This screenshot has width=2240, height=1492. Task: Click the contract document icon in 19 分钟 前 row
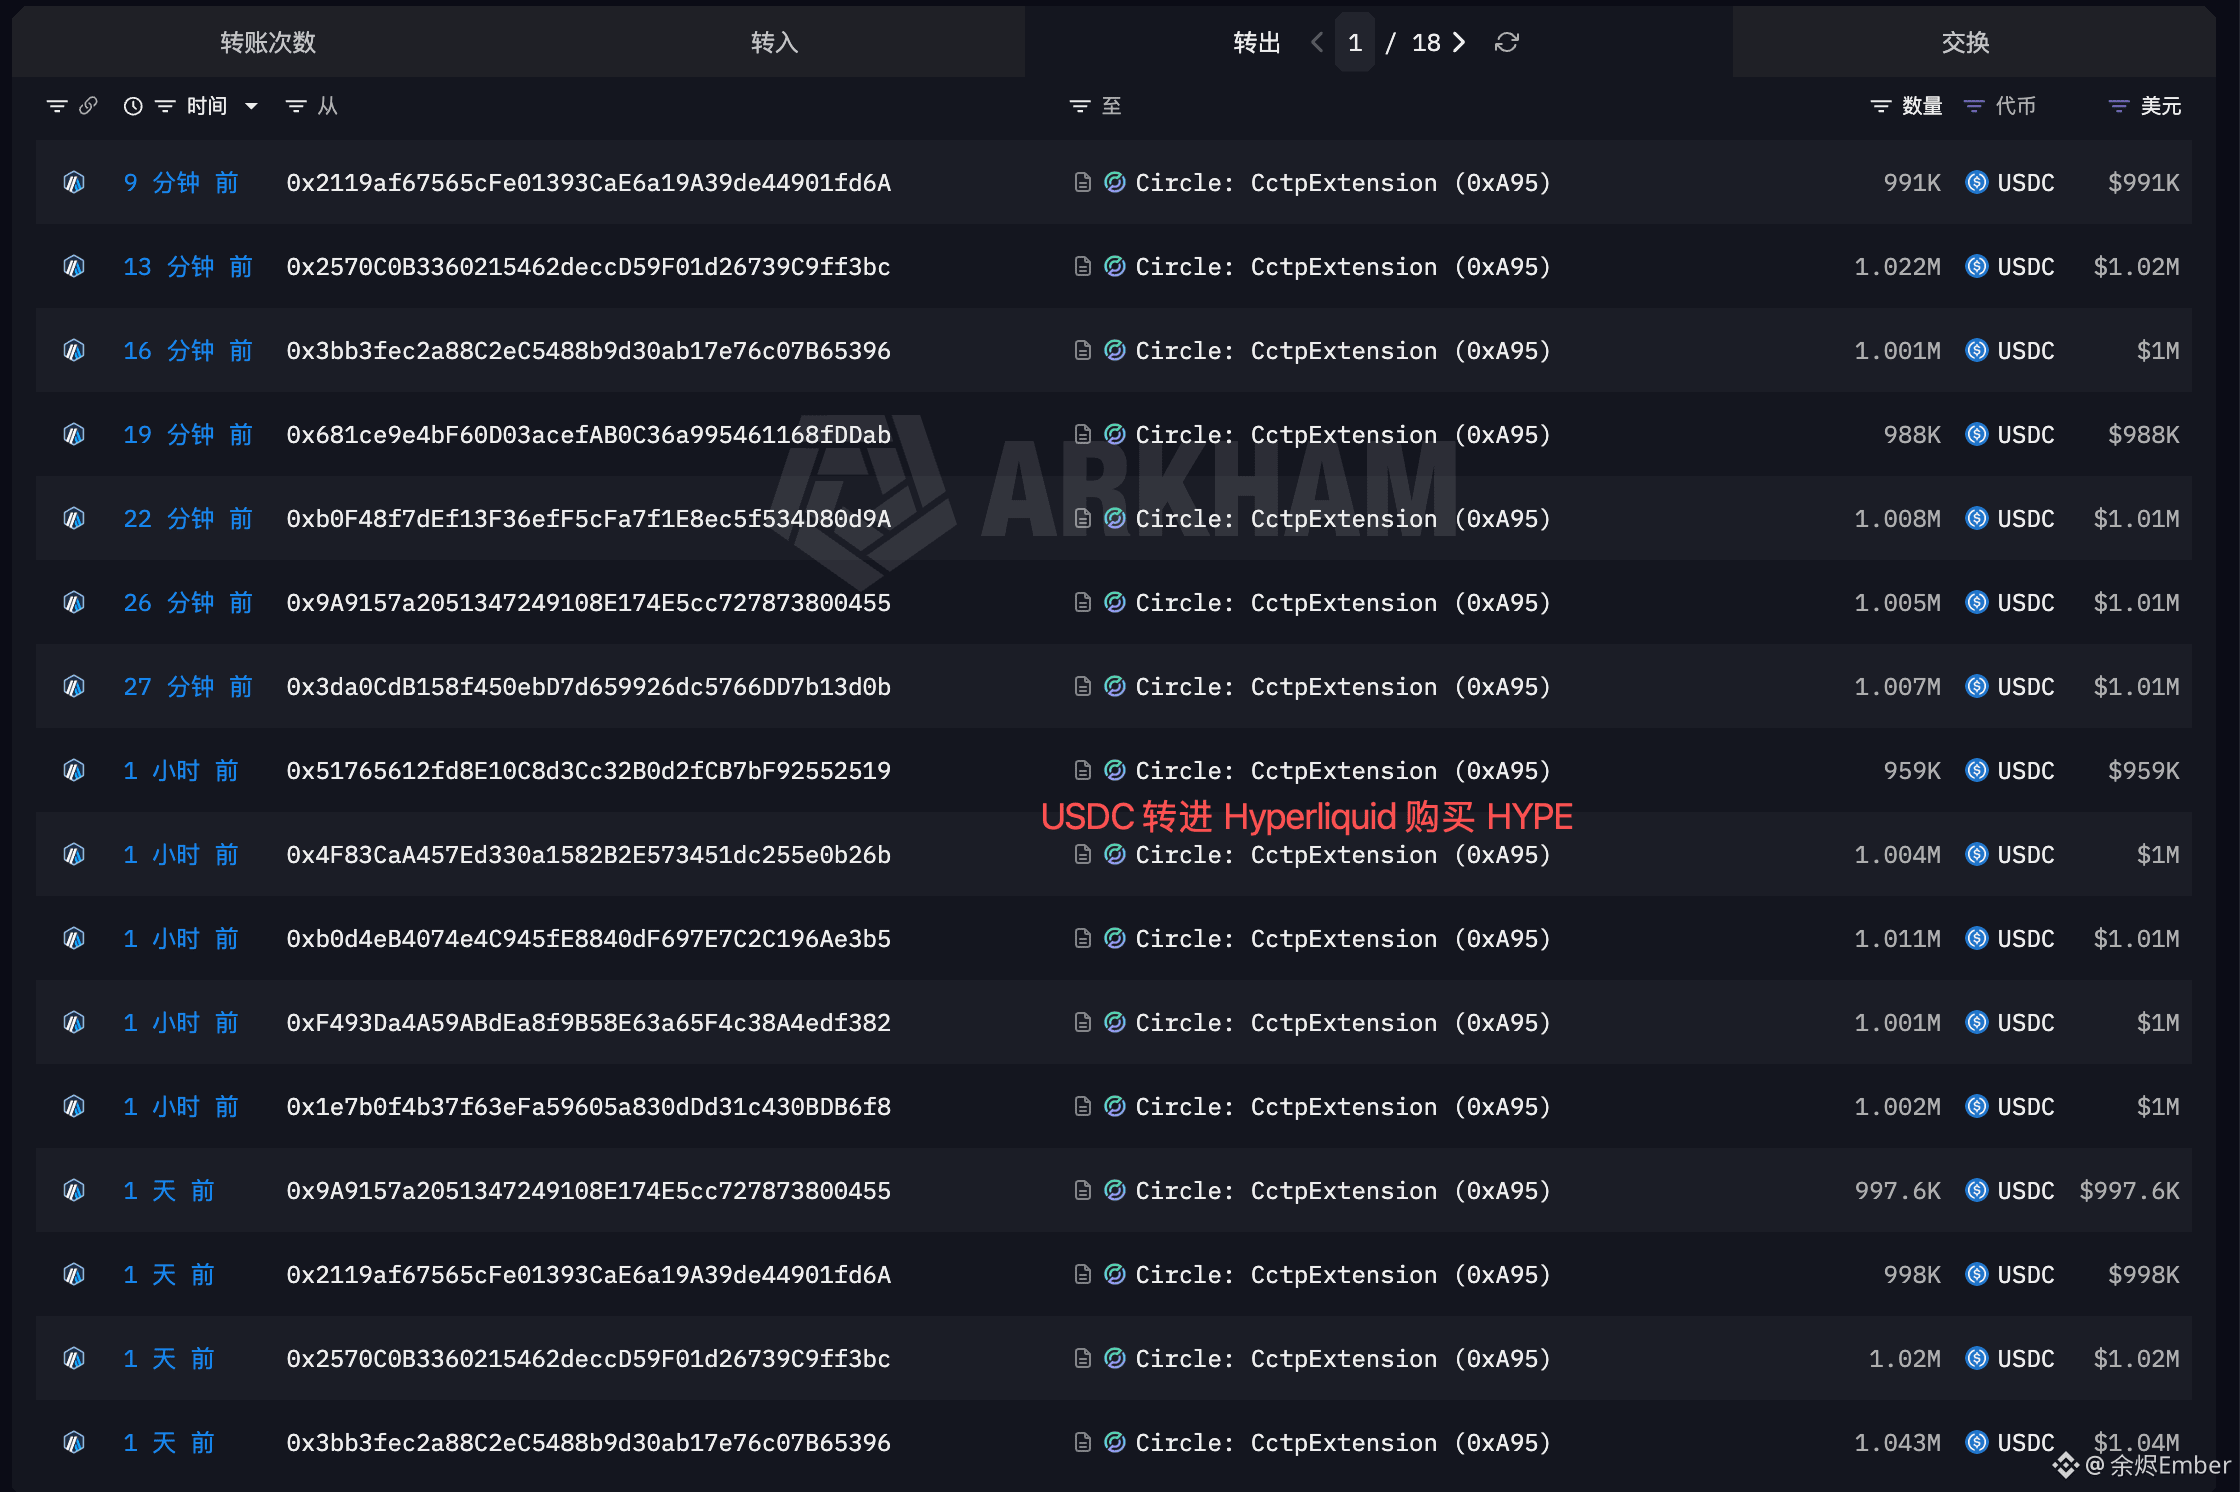point(1082,434)
